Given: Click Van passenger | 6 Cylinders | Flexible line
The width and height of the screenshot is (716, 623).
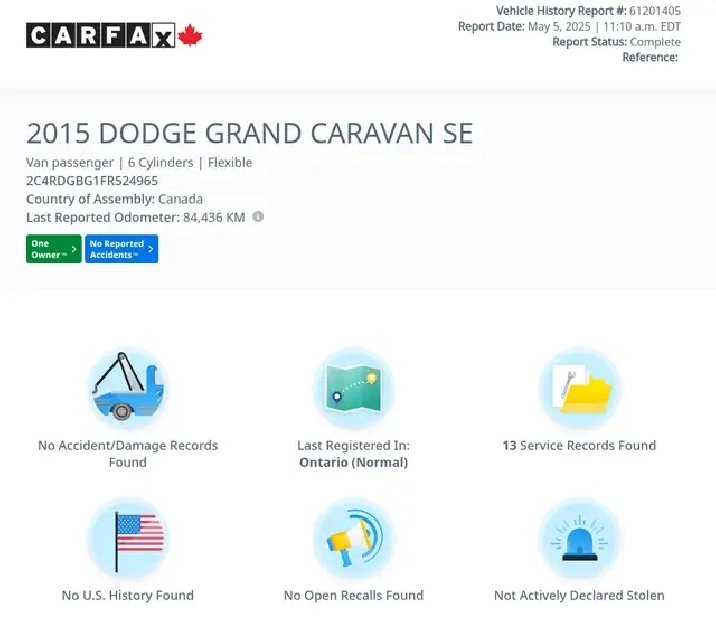Looking at the screenshot, I should (139, 163).
